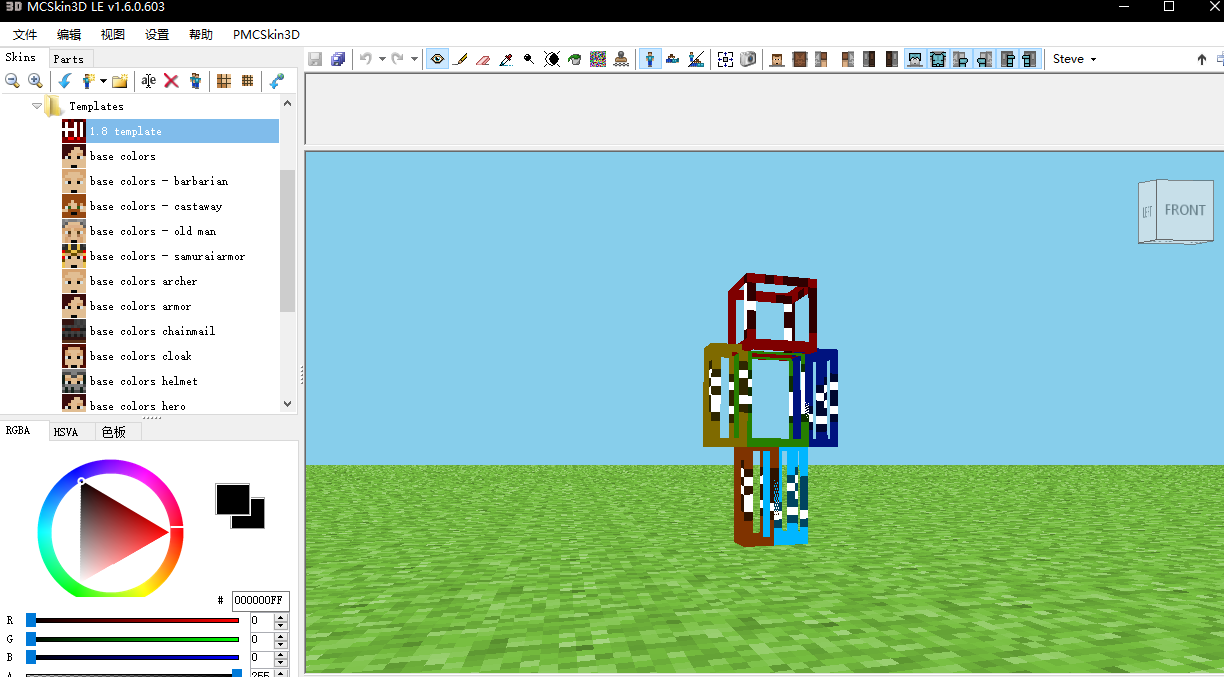The height and width of the screenshot is (677, 1224).
Task: Toggle the 3D perspective view mode (Steve figure)
Action: [650, 59]
